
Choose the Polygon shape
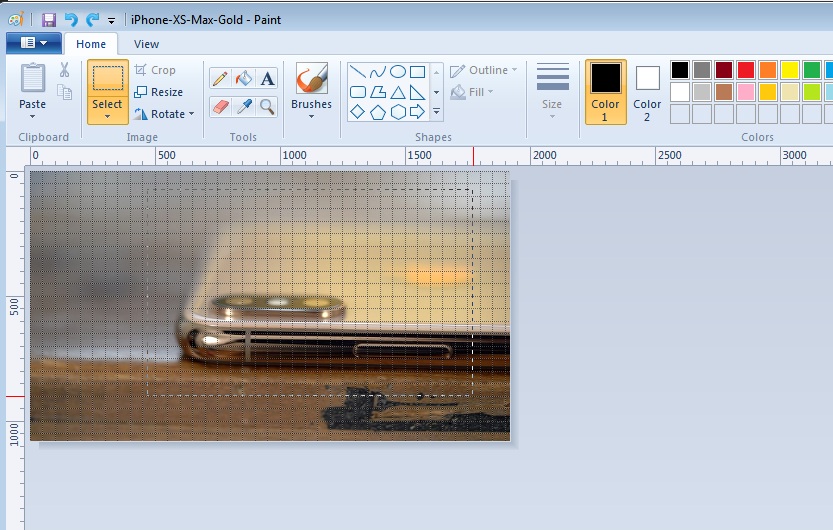[378, 92]
